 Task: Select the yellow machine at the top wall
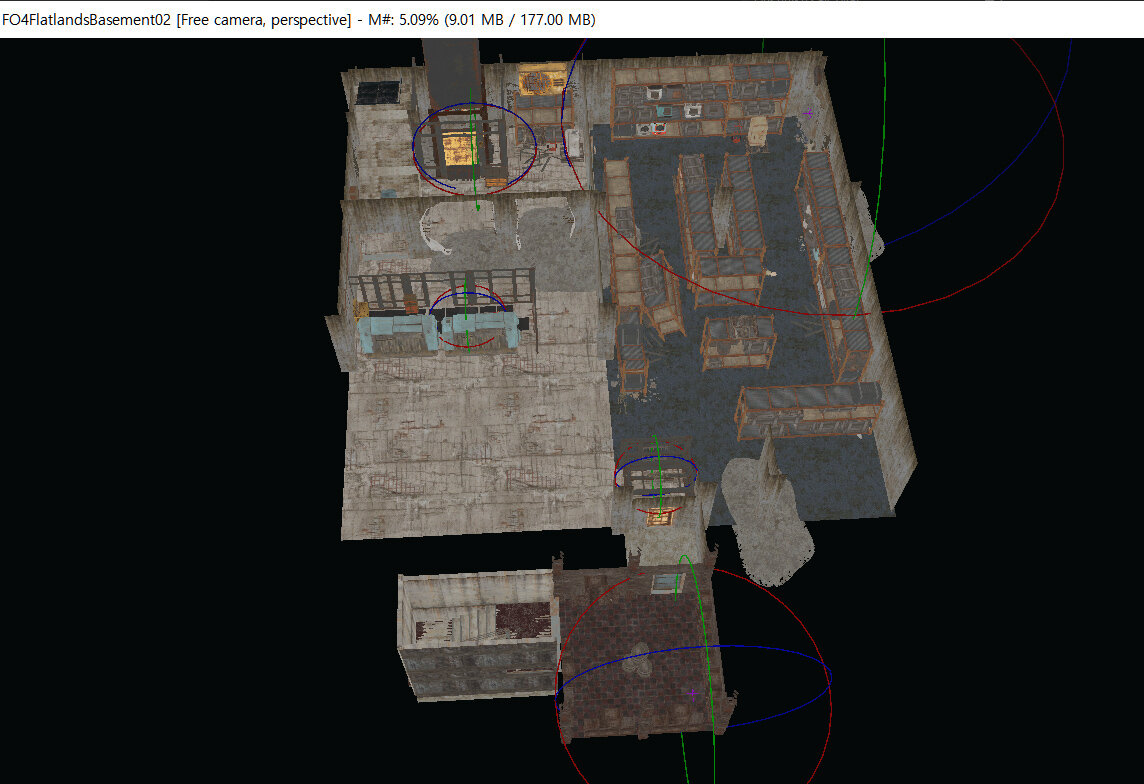click(x=541, y=79)
